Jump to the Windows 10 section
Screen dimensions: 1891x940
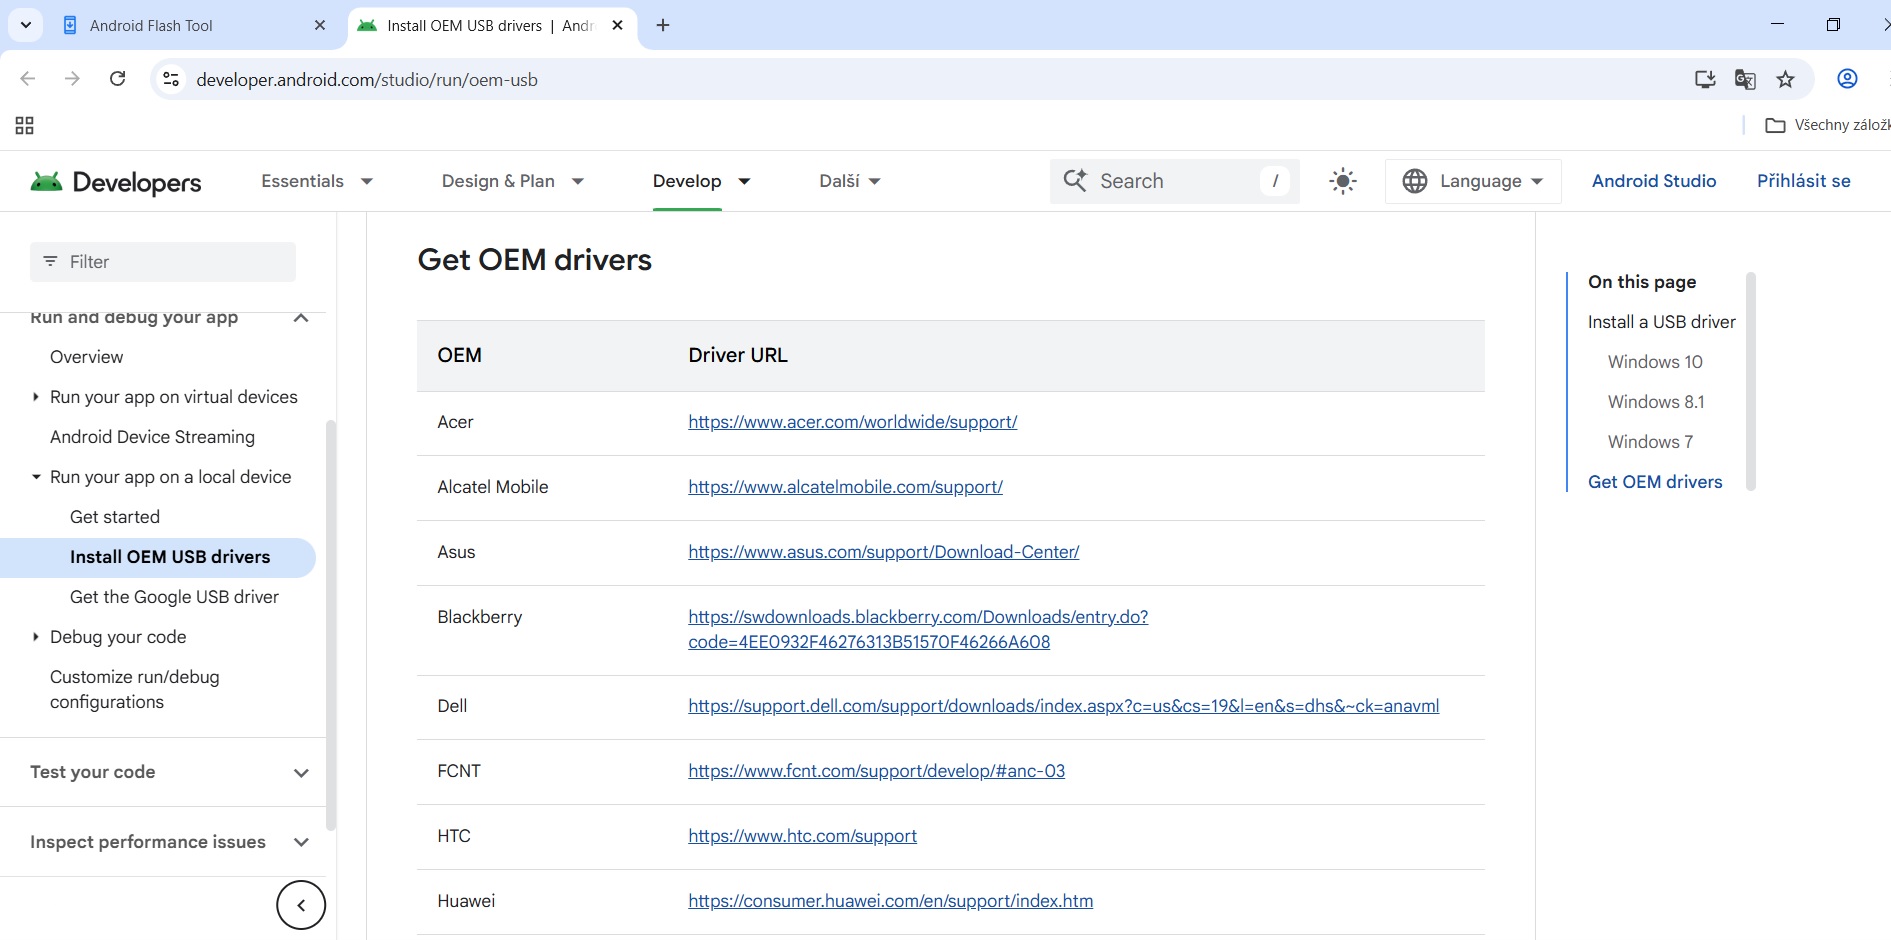[x=1655, y=362]
